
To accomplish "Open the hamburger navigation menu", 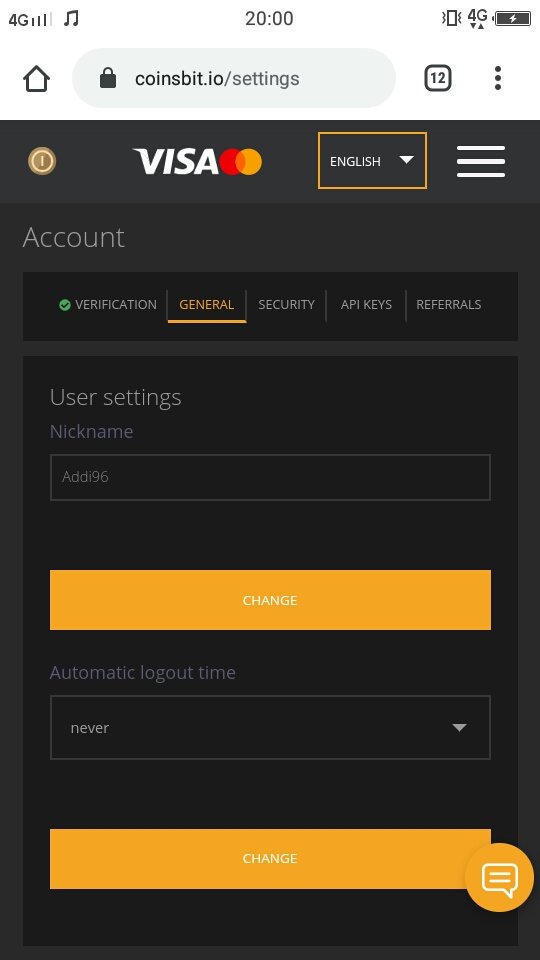I will pyautogui.click(x=481, y=162).
